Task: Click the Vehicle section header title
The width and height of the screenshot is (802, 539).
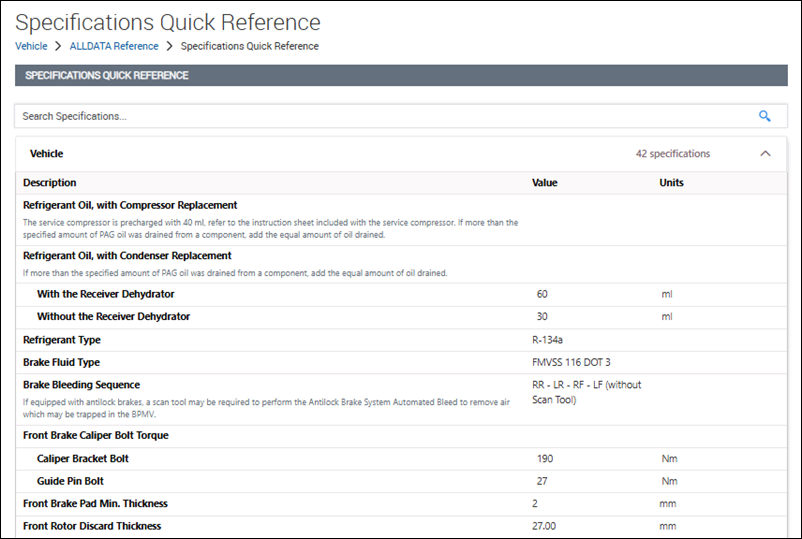Action: point(47,154)
